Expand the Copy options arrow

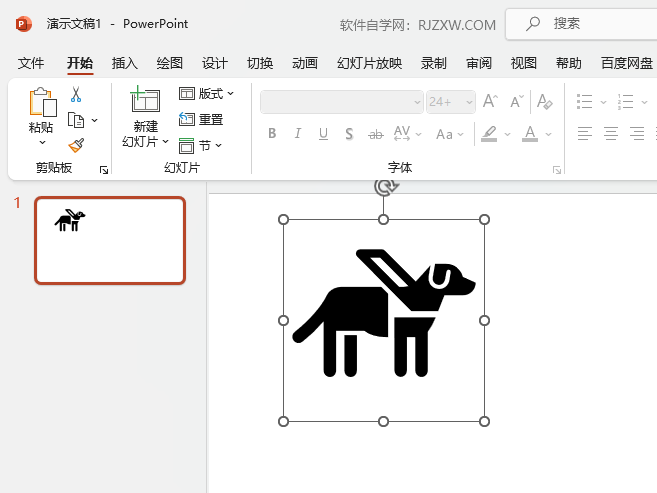[95, 121]
